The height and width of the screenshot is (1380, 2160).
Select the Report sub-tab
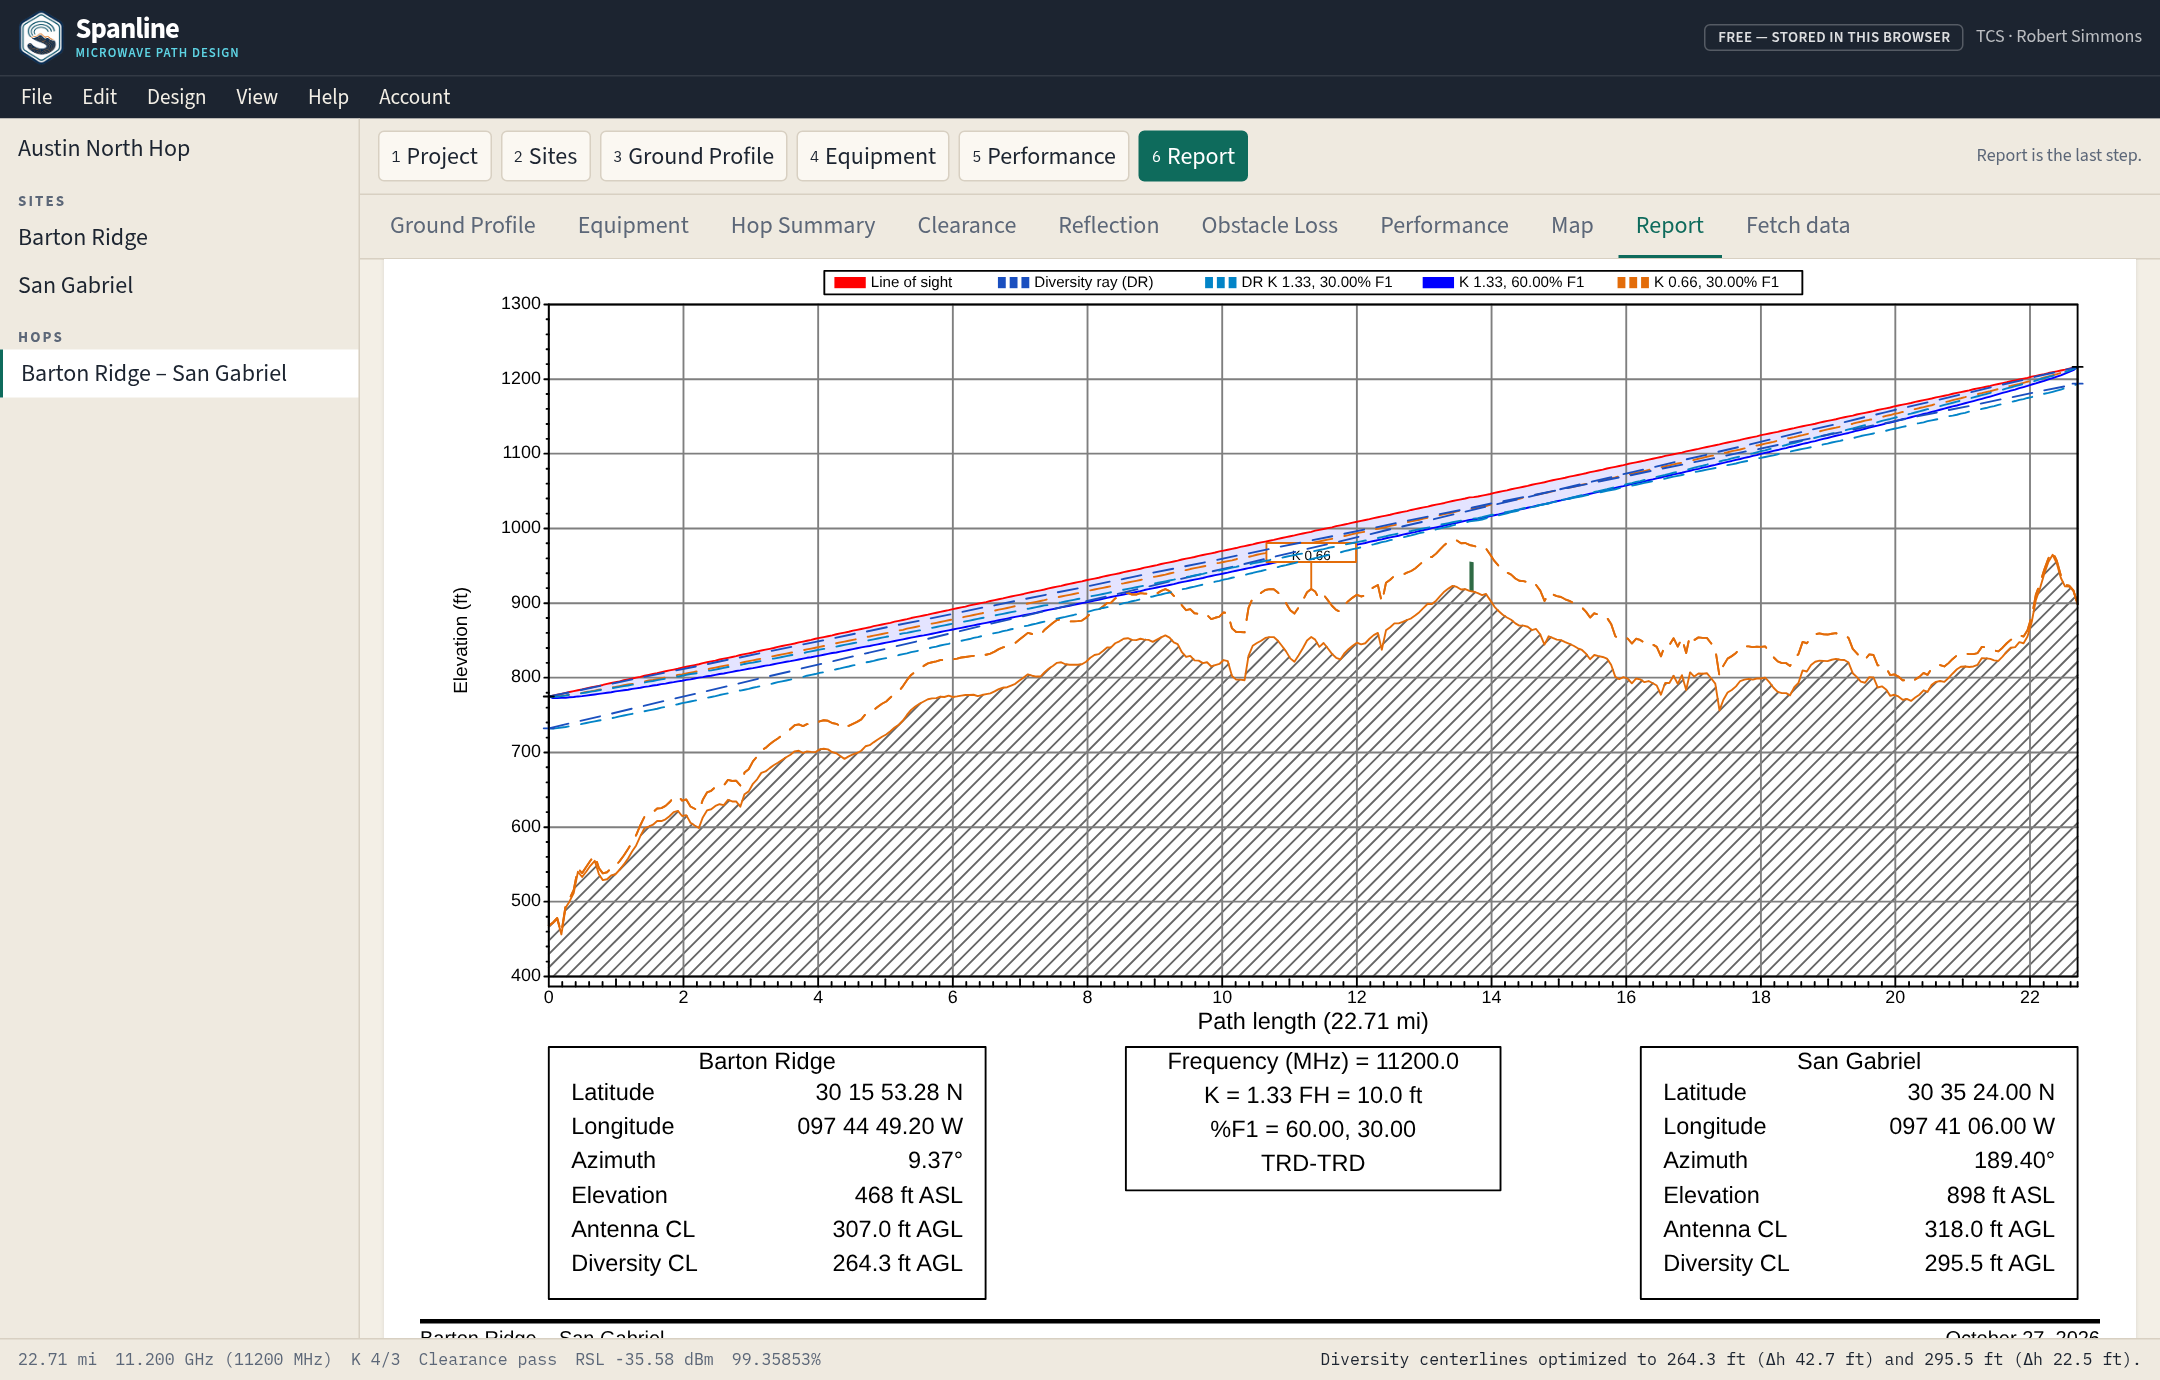pyautogui.click(x=1670, y=226)
